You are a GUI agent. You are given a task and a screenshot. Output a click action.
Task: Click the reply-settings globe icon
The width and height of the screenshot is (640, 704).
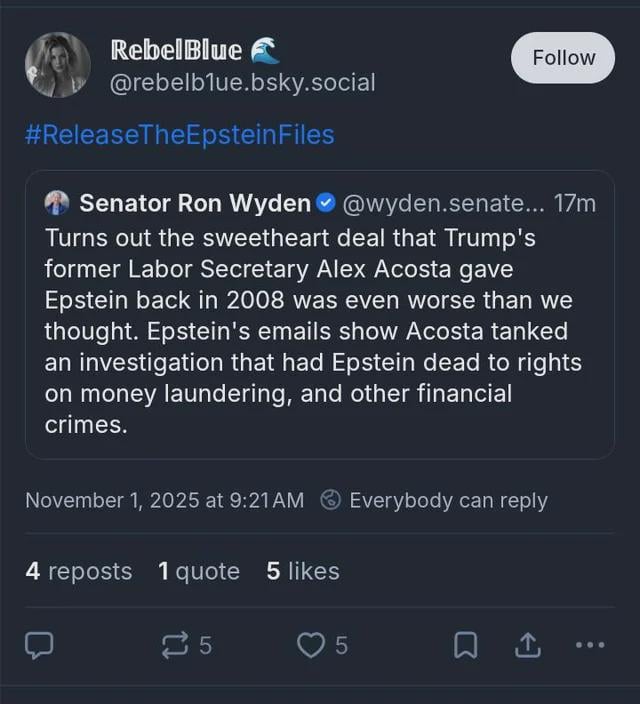(x=331, y=500)
